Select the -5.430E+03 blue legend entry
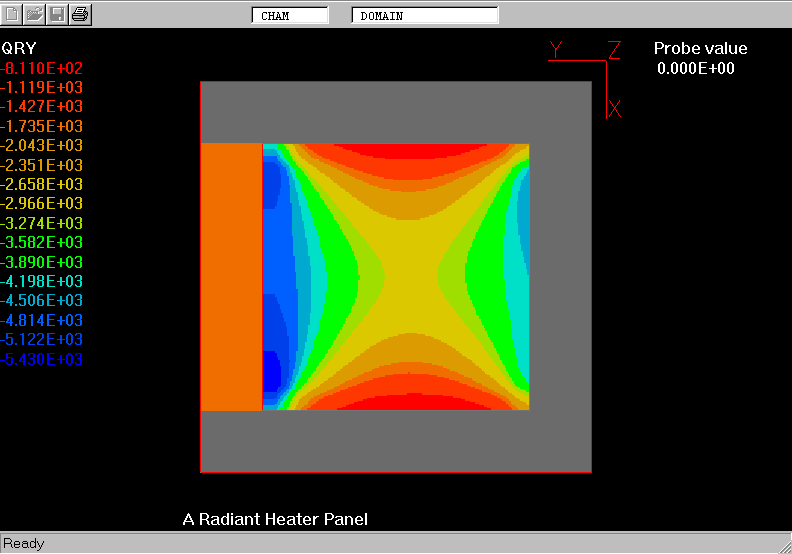Screen dimensions: 792x554 click(x=42, y=359)
